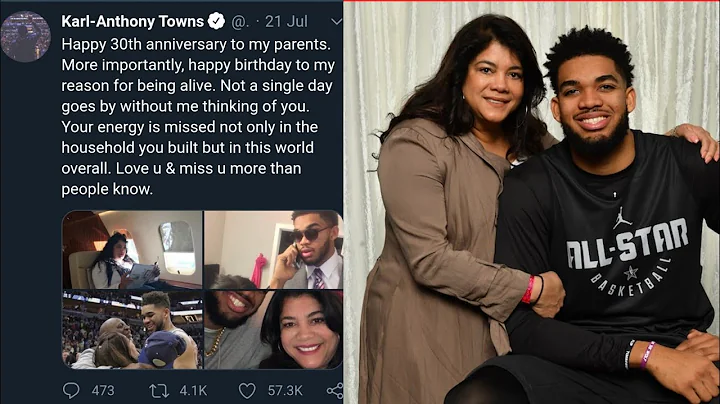Like the tweet with the heart icon
Screen dimensions: 720x404
(x=246, y=390)
